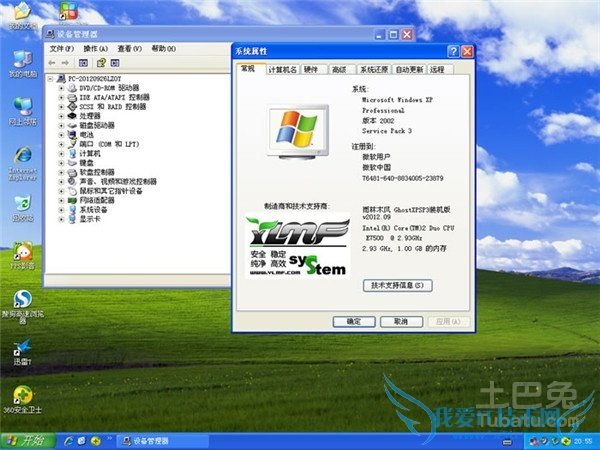600x450 pixels.
Task: Select the 鼠标和其它指针设备 tree row text
Action: [x=111, y=191]
